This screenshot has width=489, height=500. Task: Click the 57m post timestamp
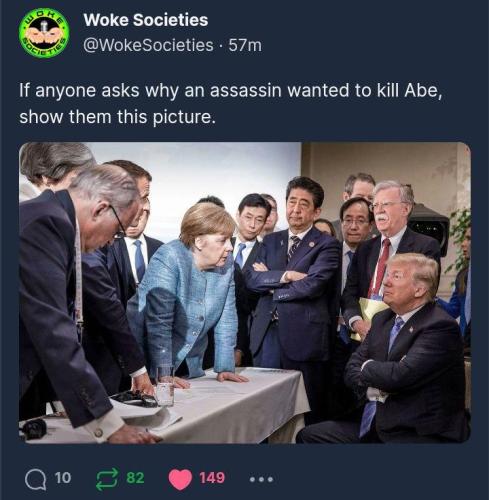(245, 45)
